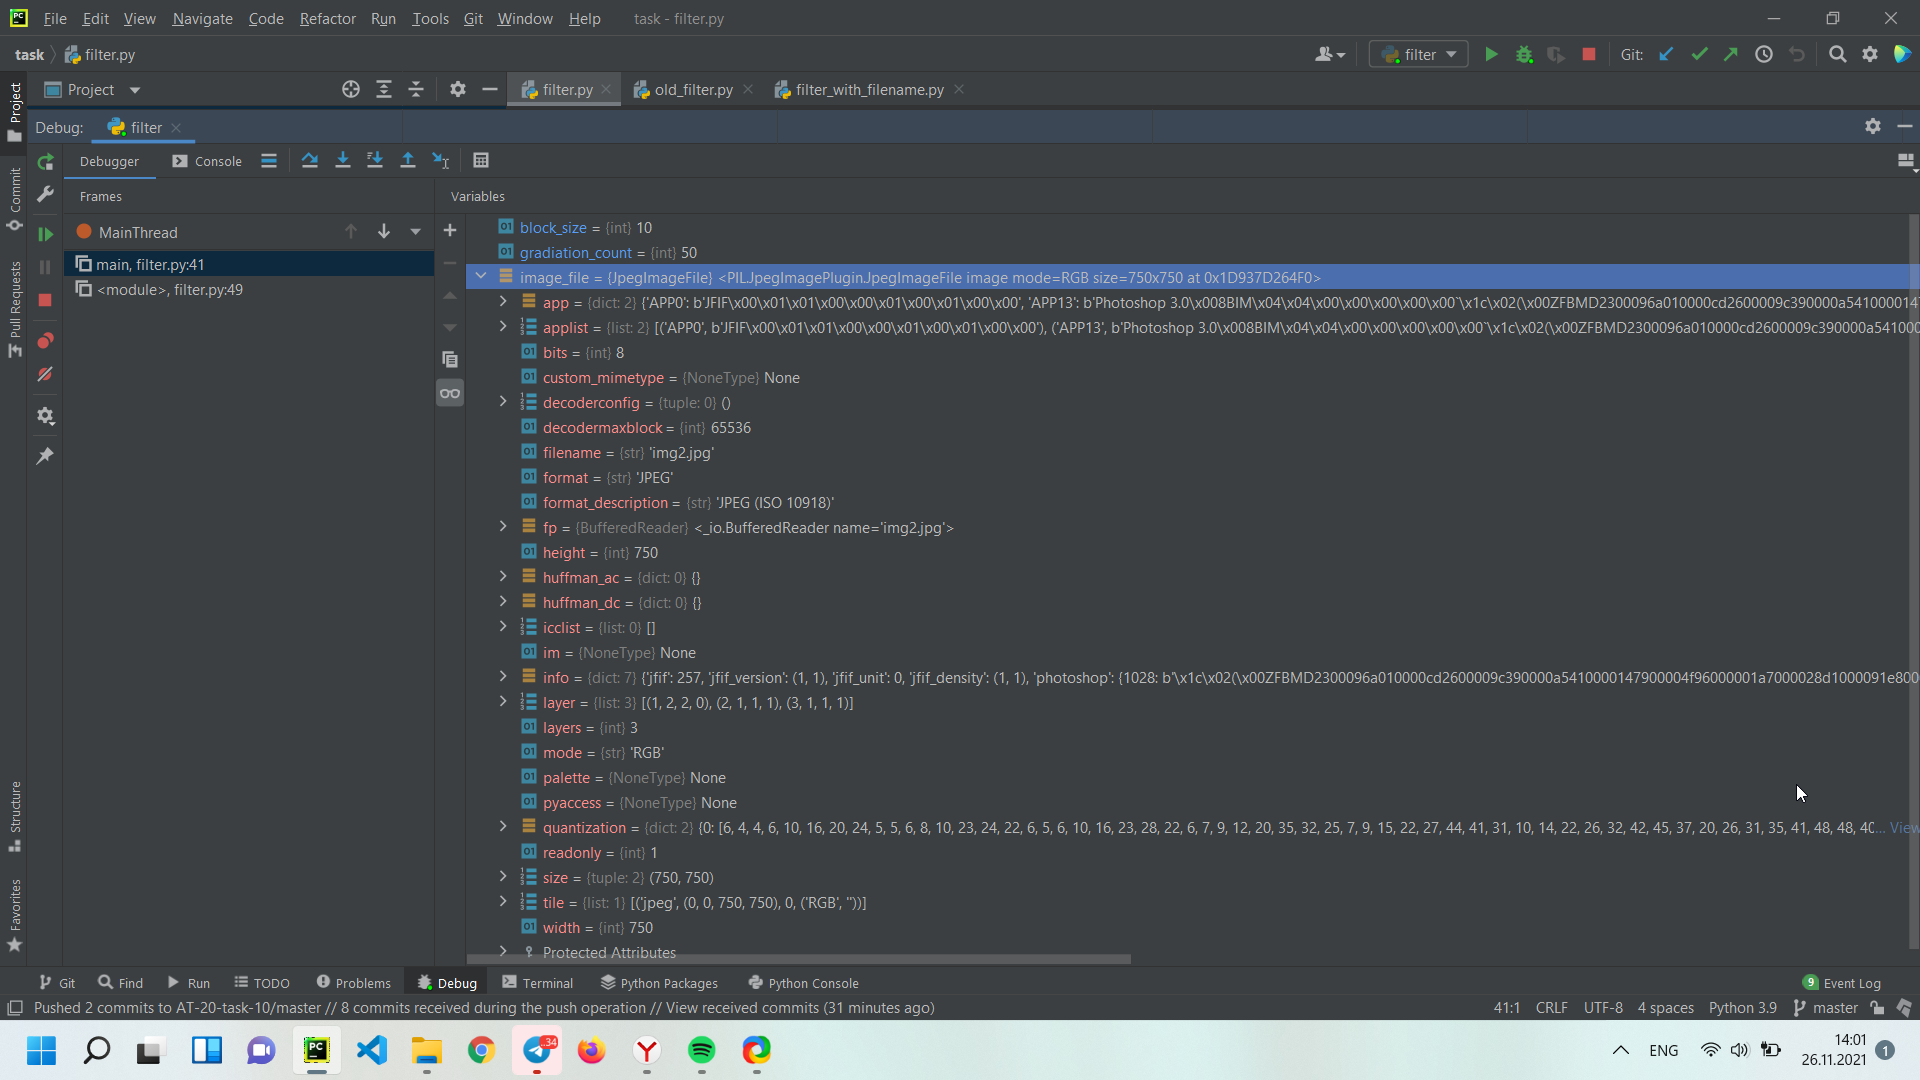Toggle Mute Breakpoints icon
1920x1080 pixels.
[45, 374]
